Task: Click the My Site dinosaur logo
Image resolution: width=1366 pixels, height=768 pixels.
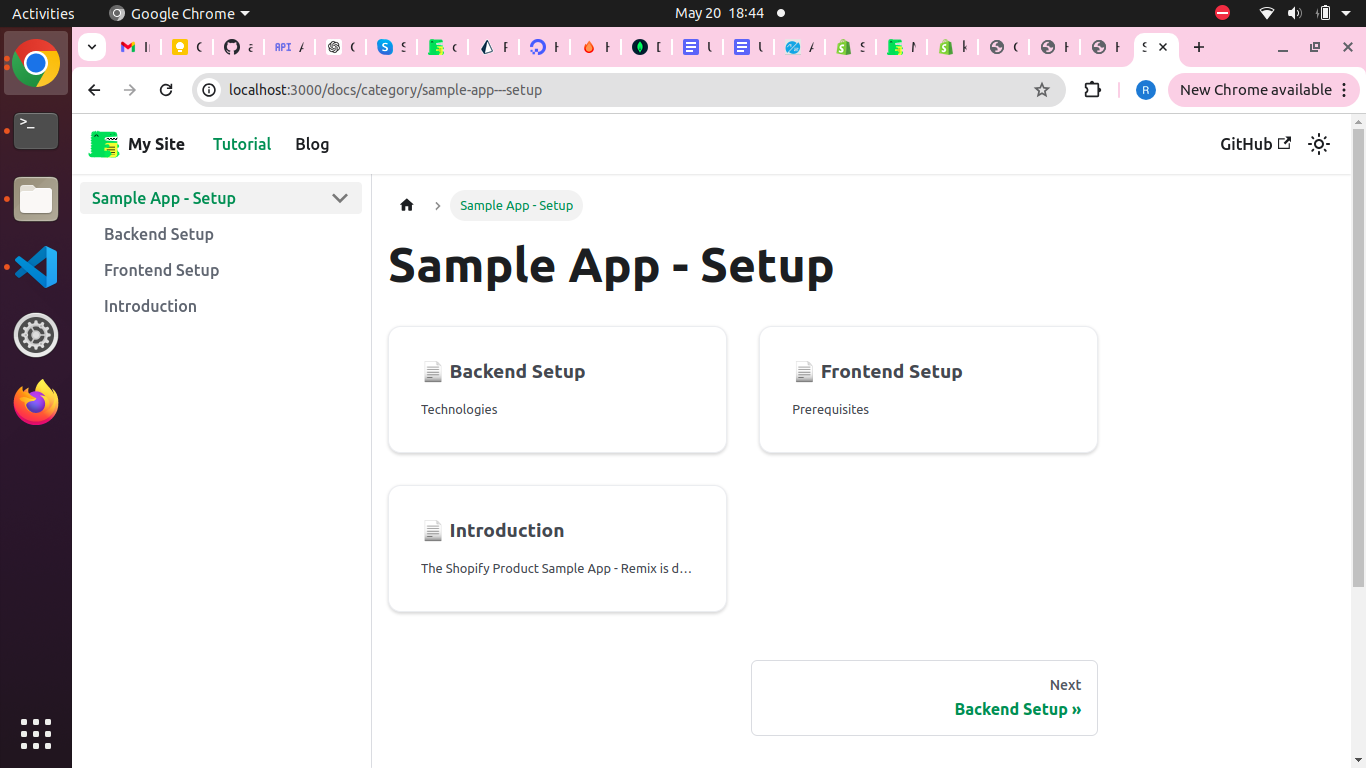Action: pyautogui.click(x=104, y=144)
